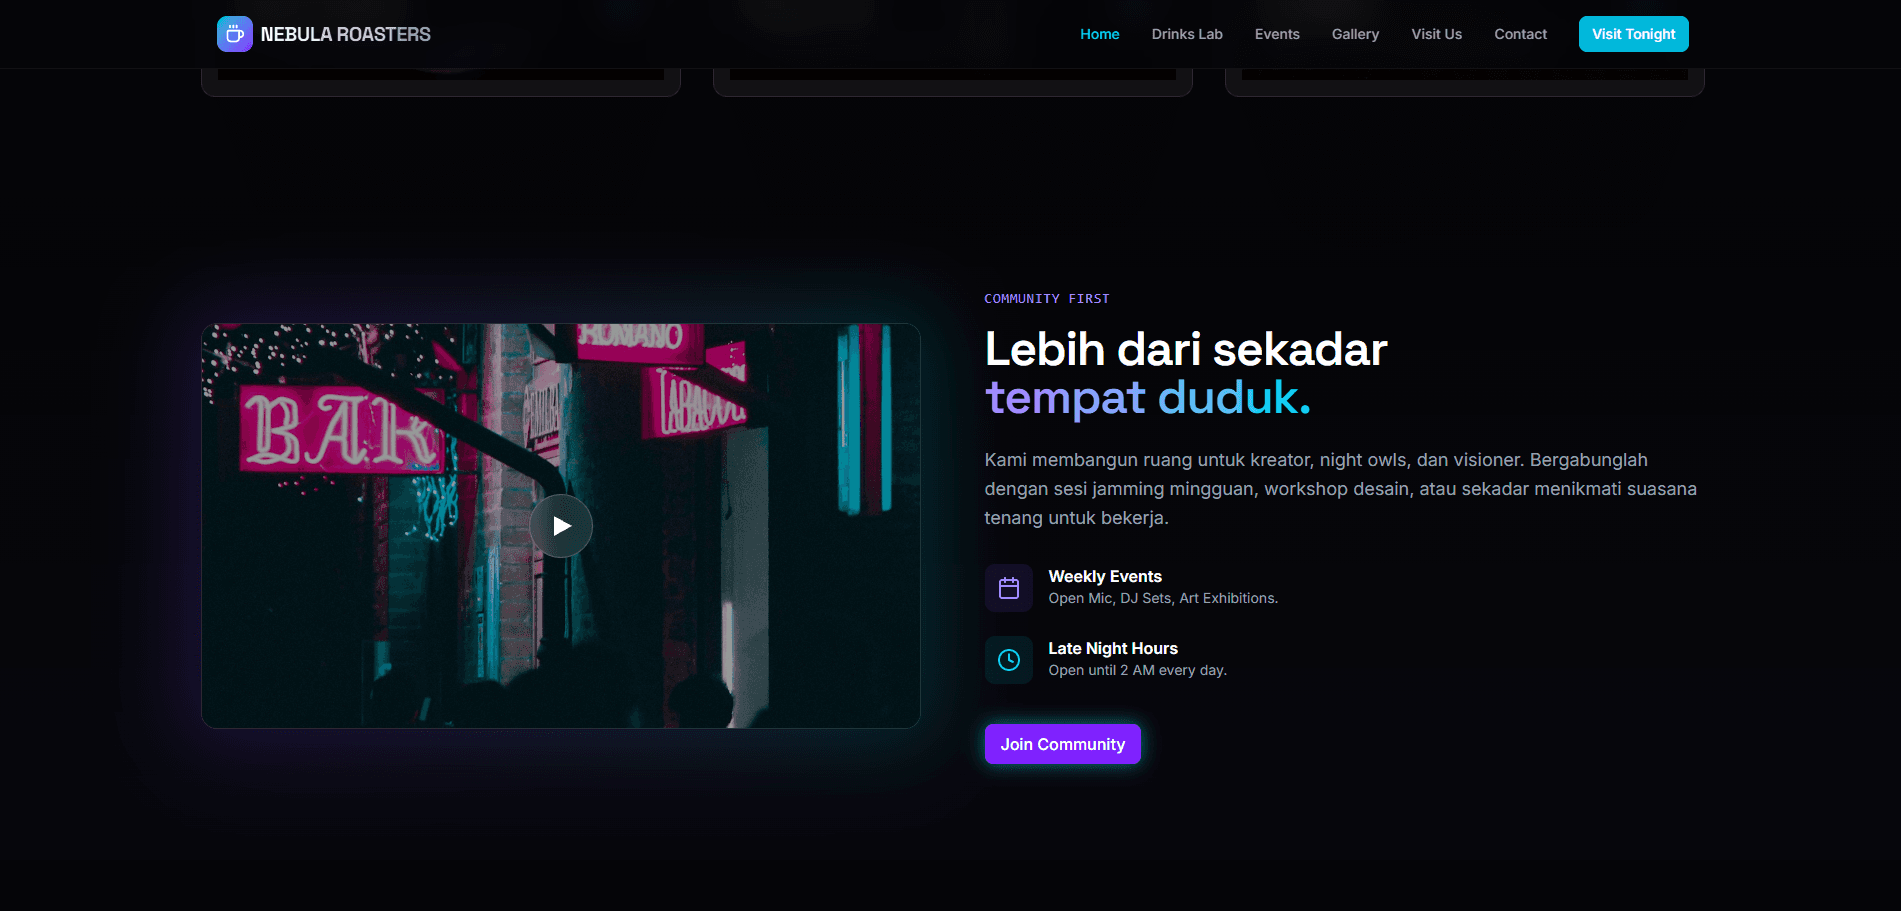The width and height of the screenshot is (1901, 911).
Task: Click the COMMUNITY FIRST section label
Action: tap(1046, 299)
